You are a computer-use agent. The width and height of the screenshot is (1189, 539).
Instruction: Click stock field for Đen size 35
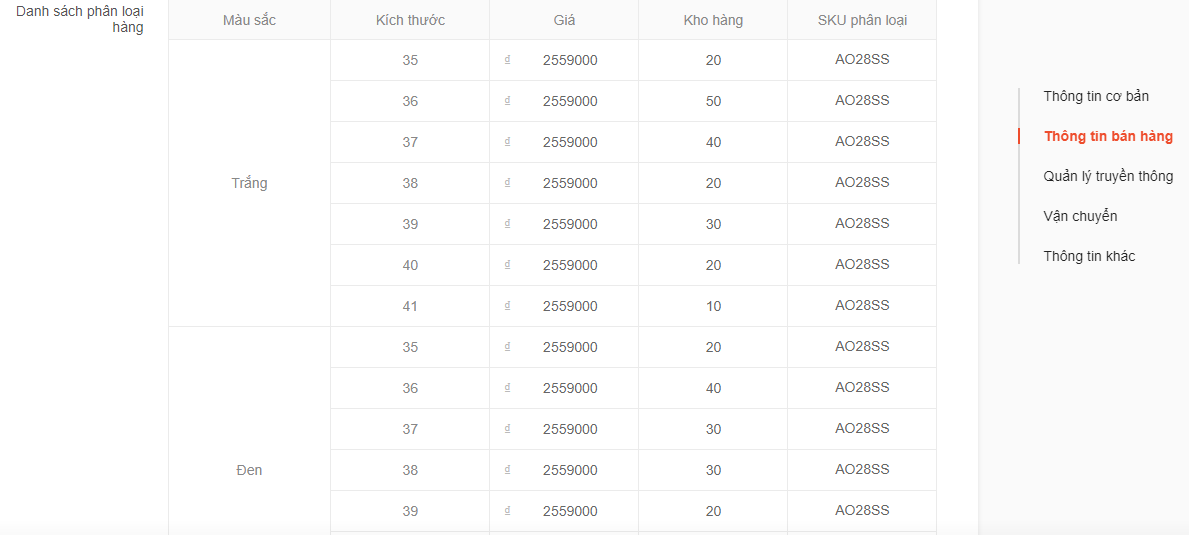(x=713, y=347)
